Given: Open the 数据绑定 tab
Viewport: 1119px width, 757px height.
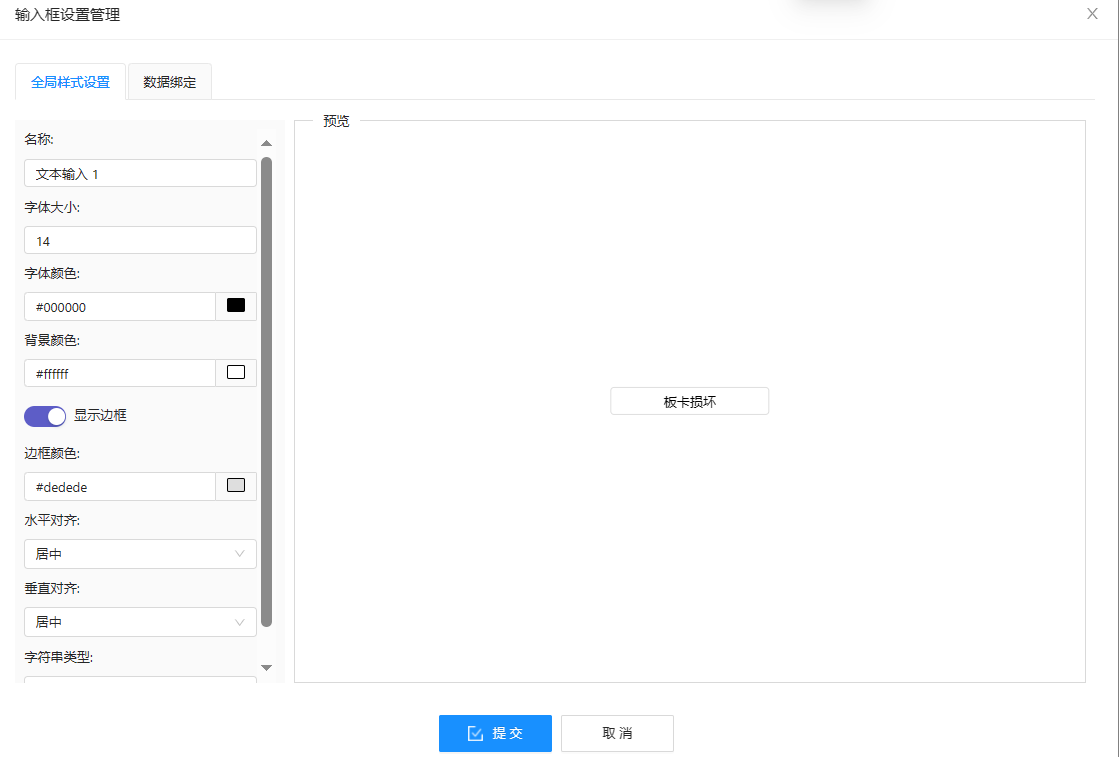Looking at the screenshot, I should pos(169,82).
